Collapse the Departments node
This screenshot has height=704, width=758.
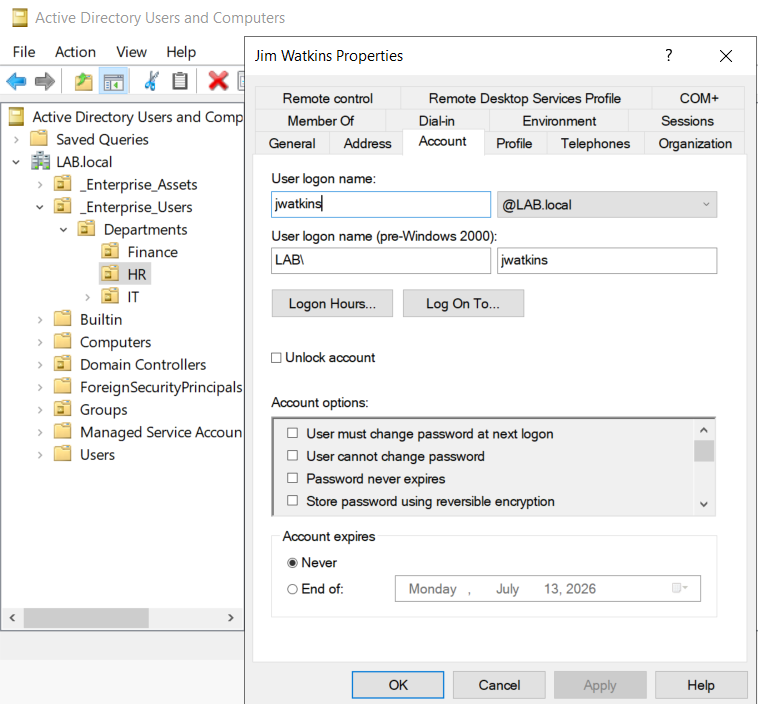[63, 230]
